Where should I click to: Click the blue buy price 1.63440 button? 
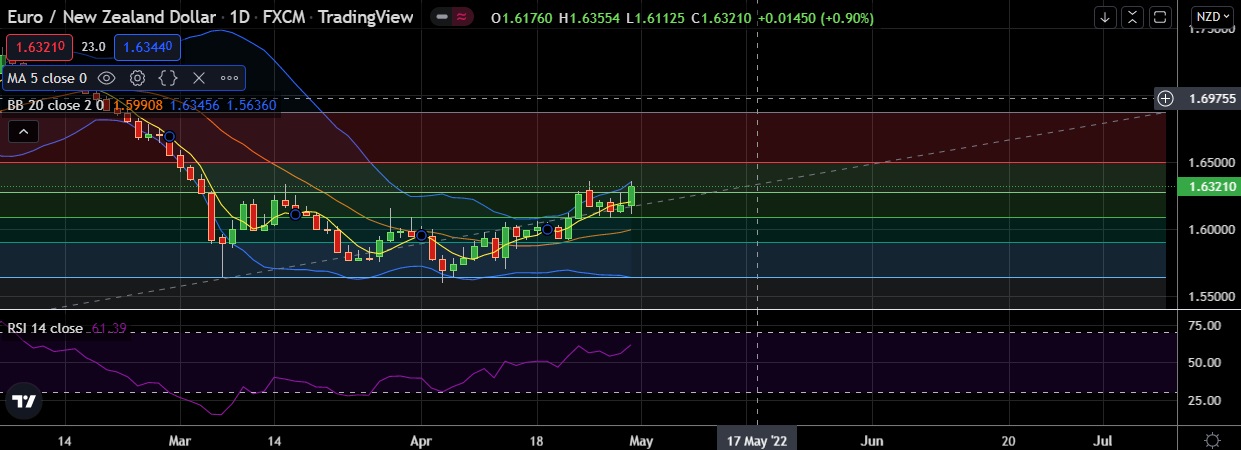(x=148, y=46)
